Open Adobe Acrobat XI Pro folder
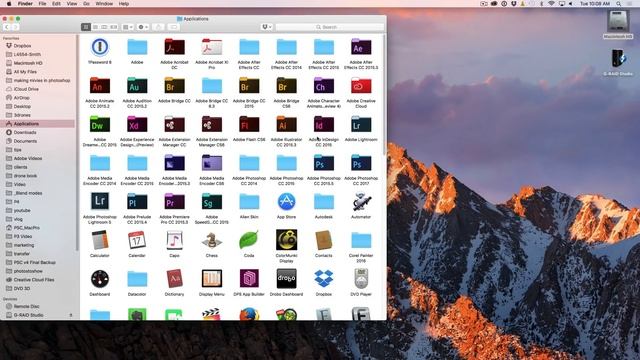Viewport: 640px width, 360px height. click(211, 47)
